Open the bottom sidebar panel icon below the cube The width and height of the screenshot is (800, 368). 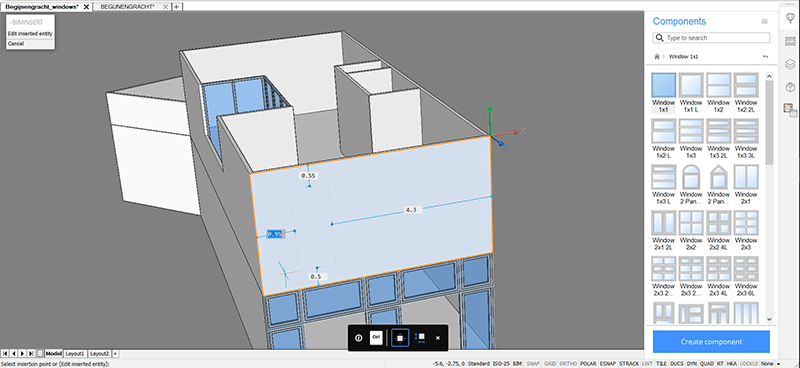coord(790,109)
